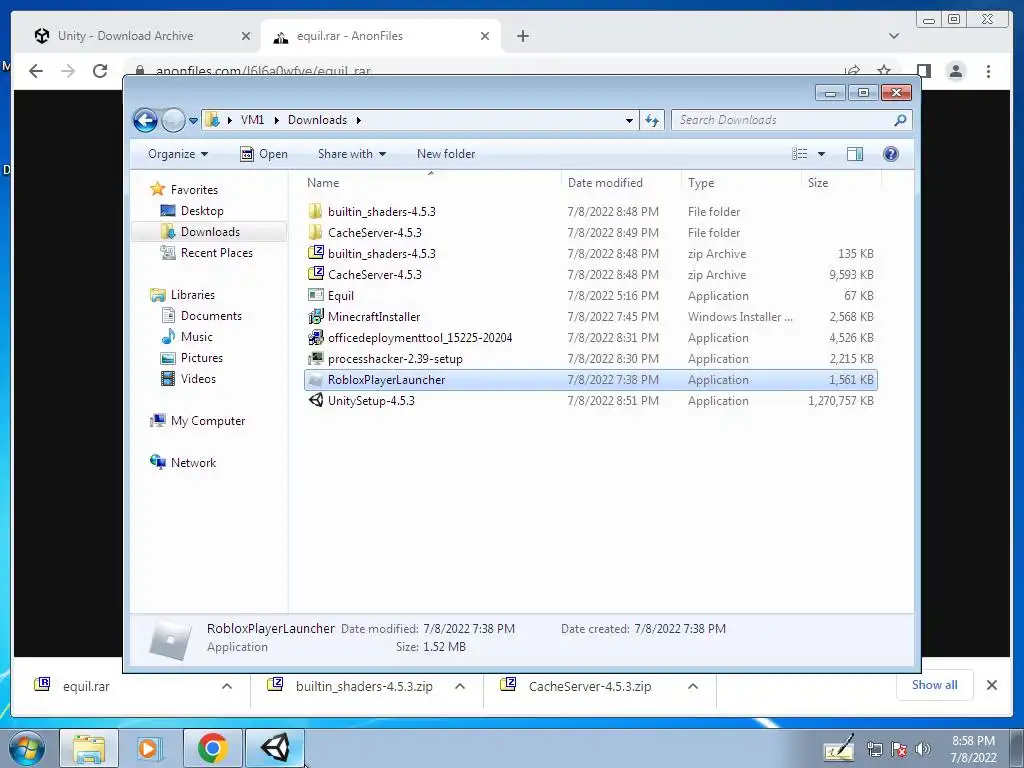Open Network in navigation pane

(193, 463)
